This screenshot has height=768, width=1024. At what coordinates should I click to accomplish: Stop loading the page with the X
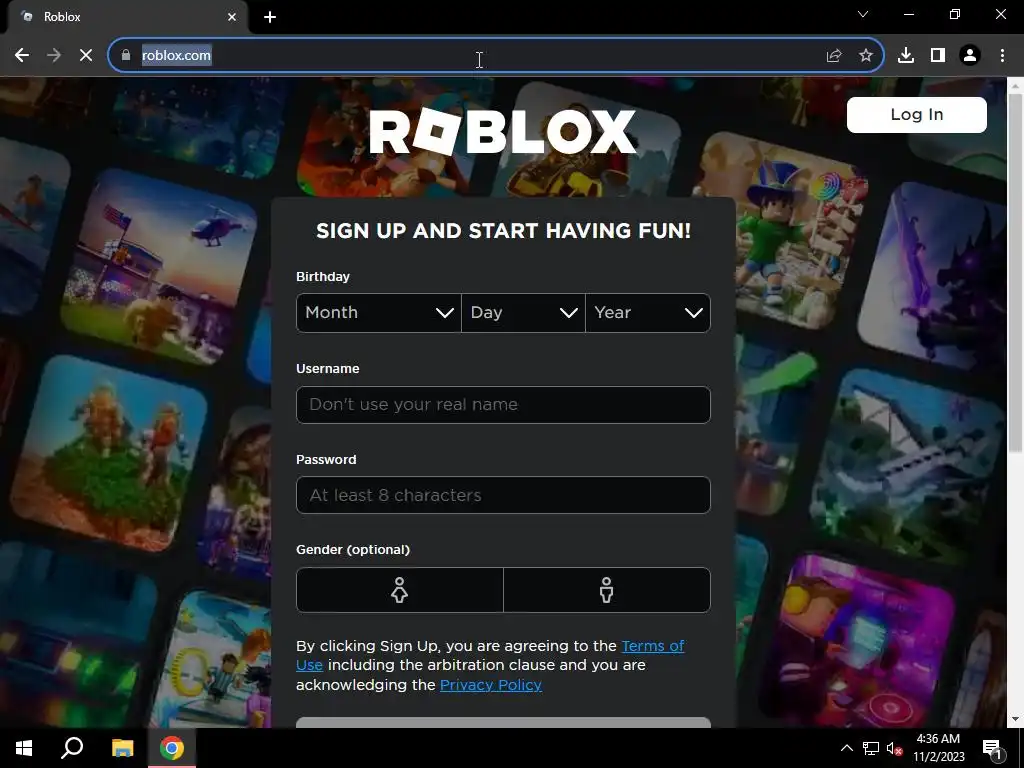(x=86, y=56)
